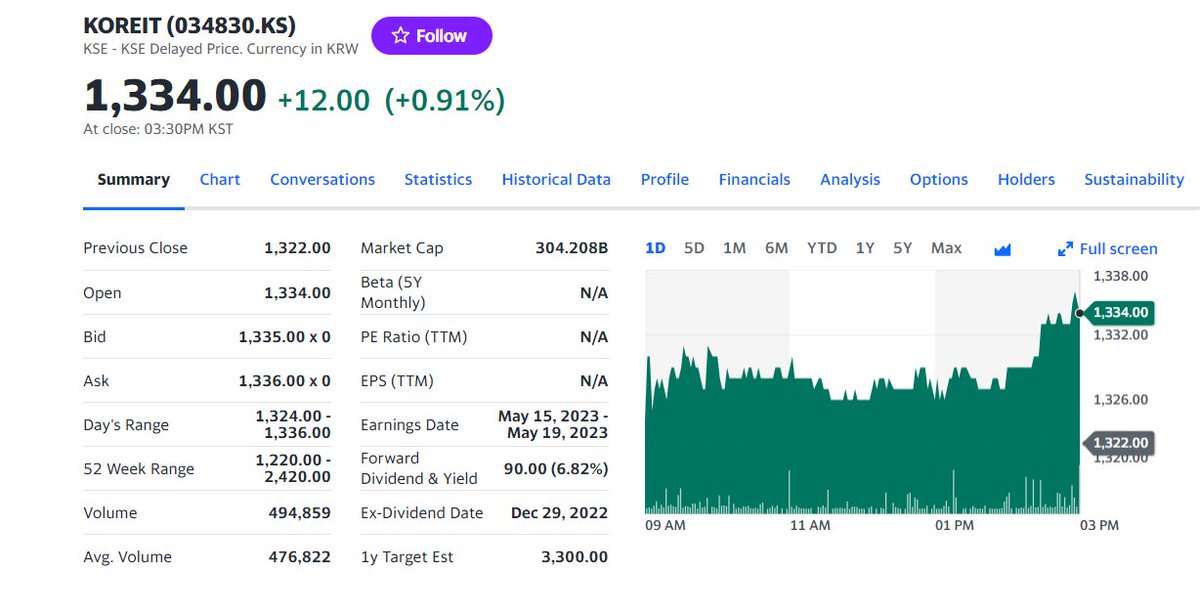Select the 5Y chart range
The height and width of the screenshot is (616, 1200).
point(902,248)
